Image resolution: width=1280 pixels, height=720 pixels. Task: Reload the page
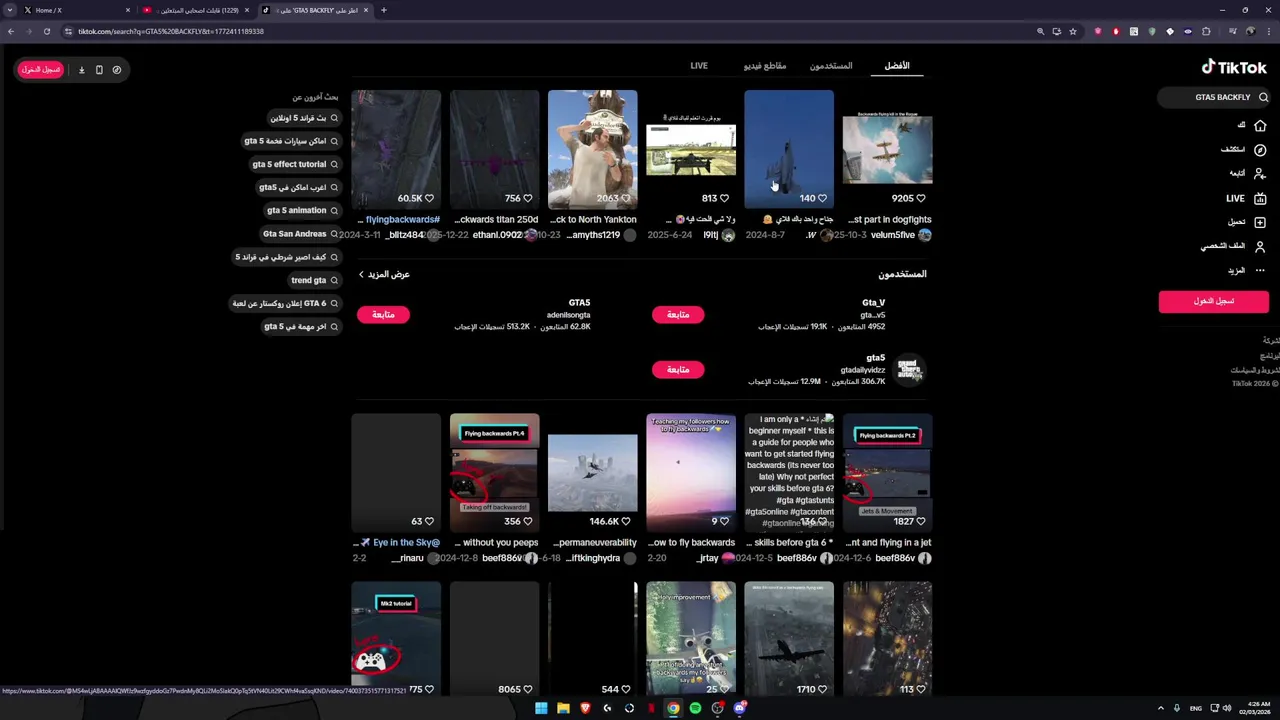coord(46,31)
